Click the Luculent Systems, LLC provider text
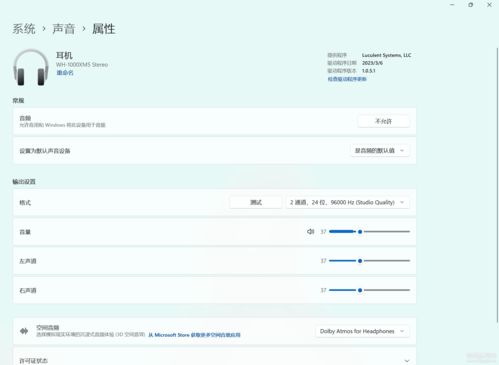 pyautogui.click(x=387, y=55)
